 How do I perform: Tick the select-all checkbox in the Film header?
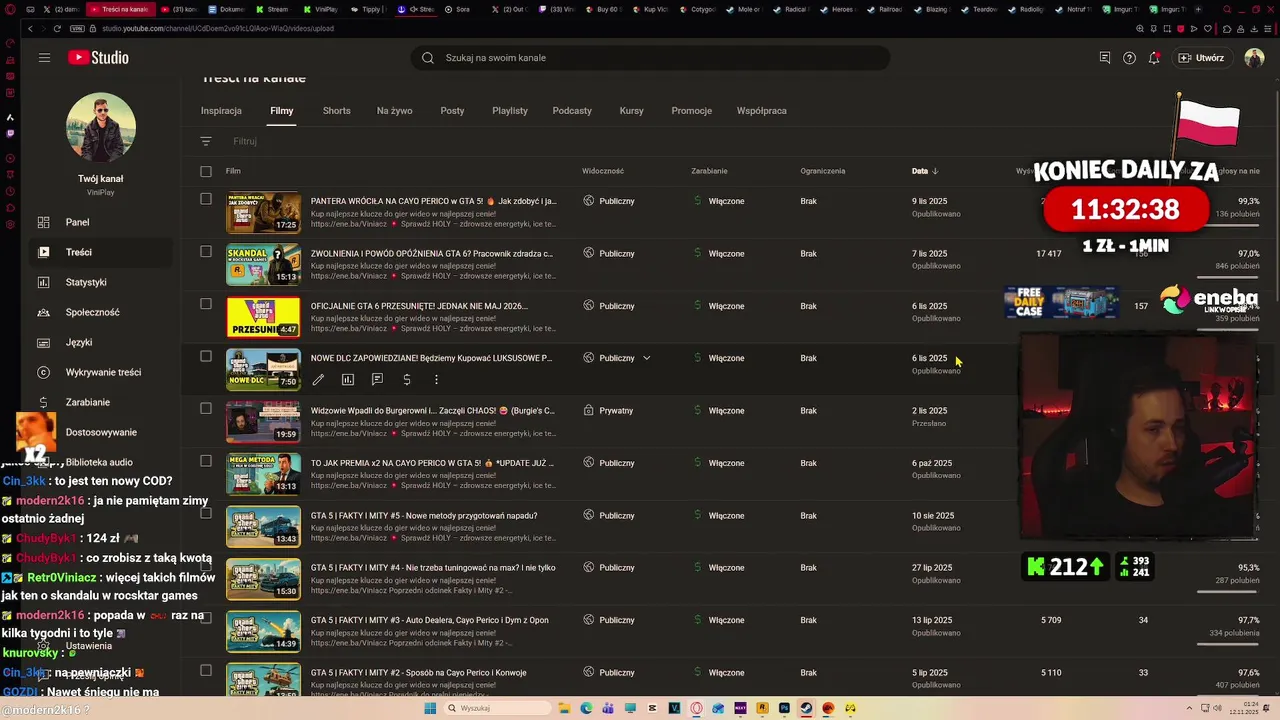(x=206, y=171)
